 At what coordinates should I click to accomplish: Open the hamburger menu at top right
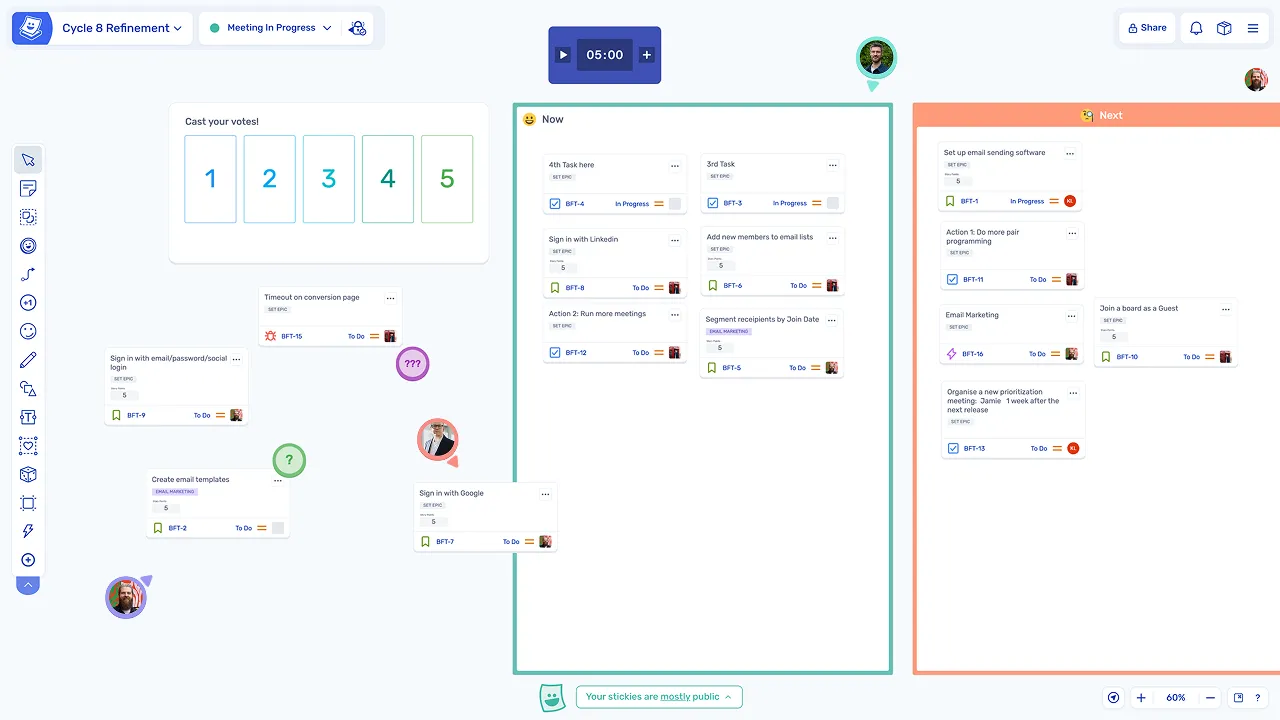(1253, 28)
